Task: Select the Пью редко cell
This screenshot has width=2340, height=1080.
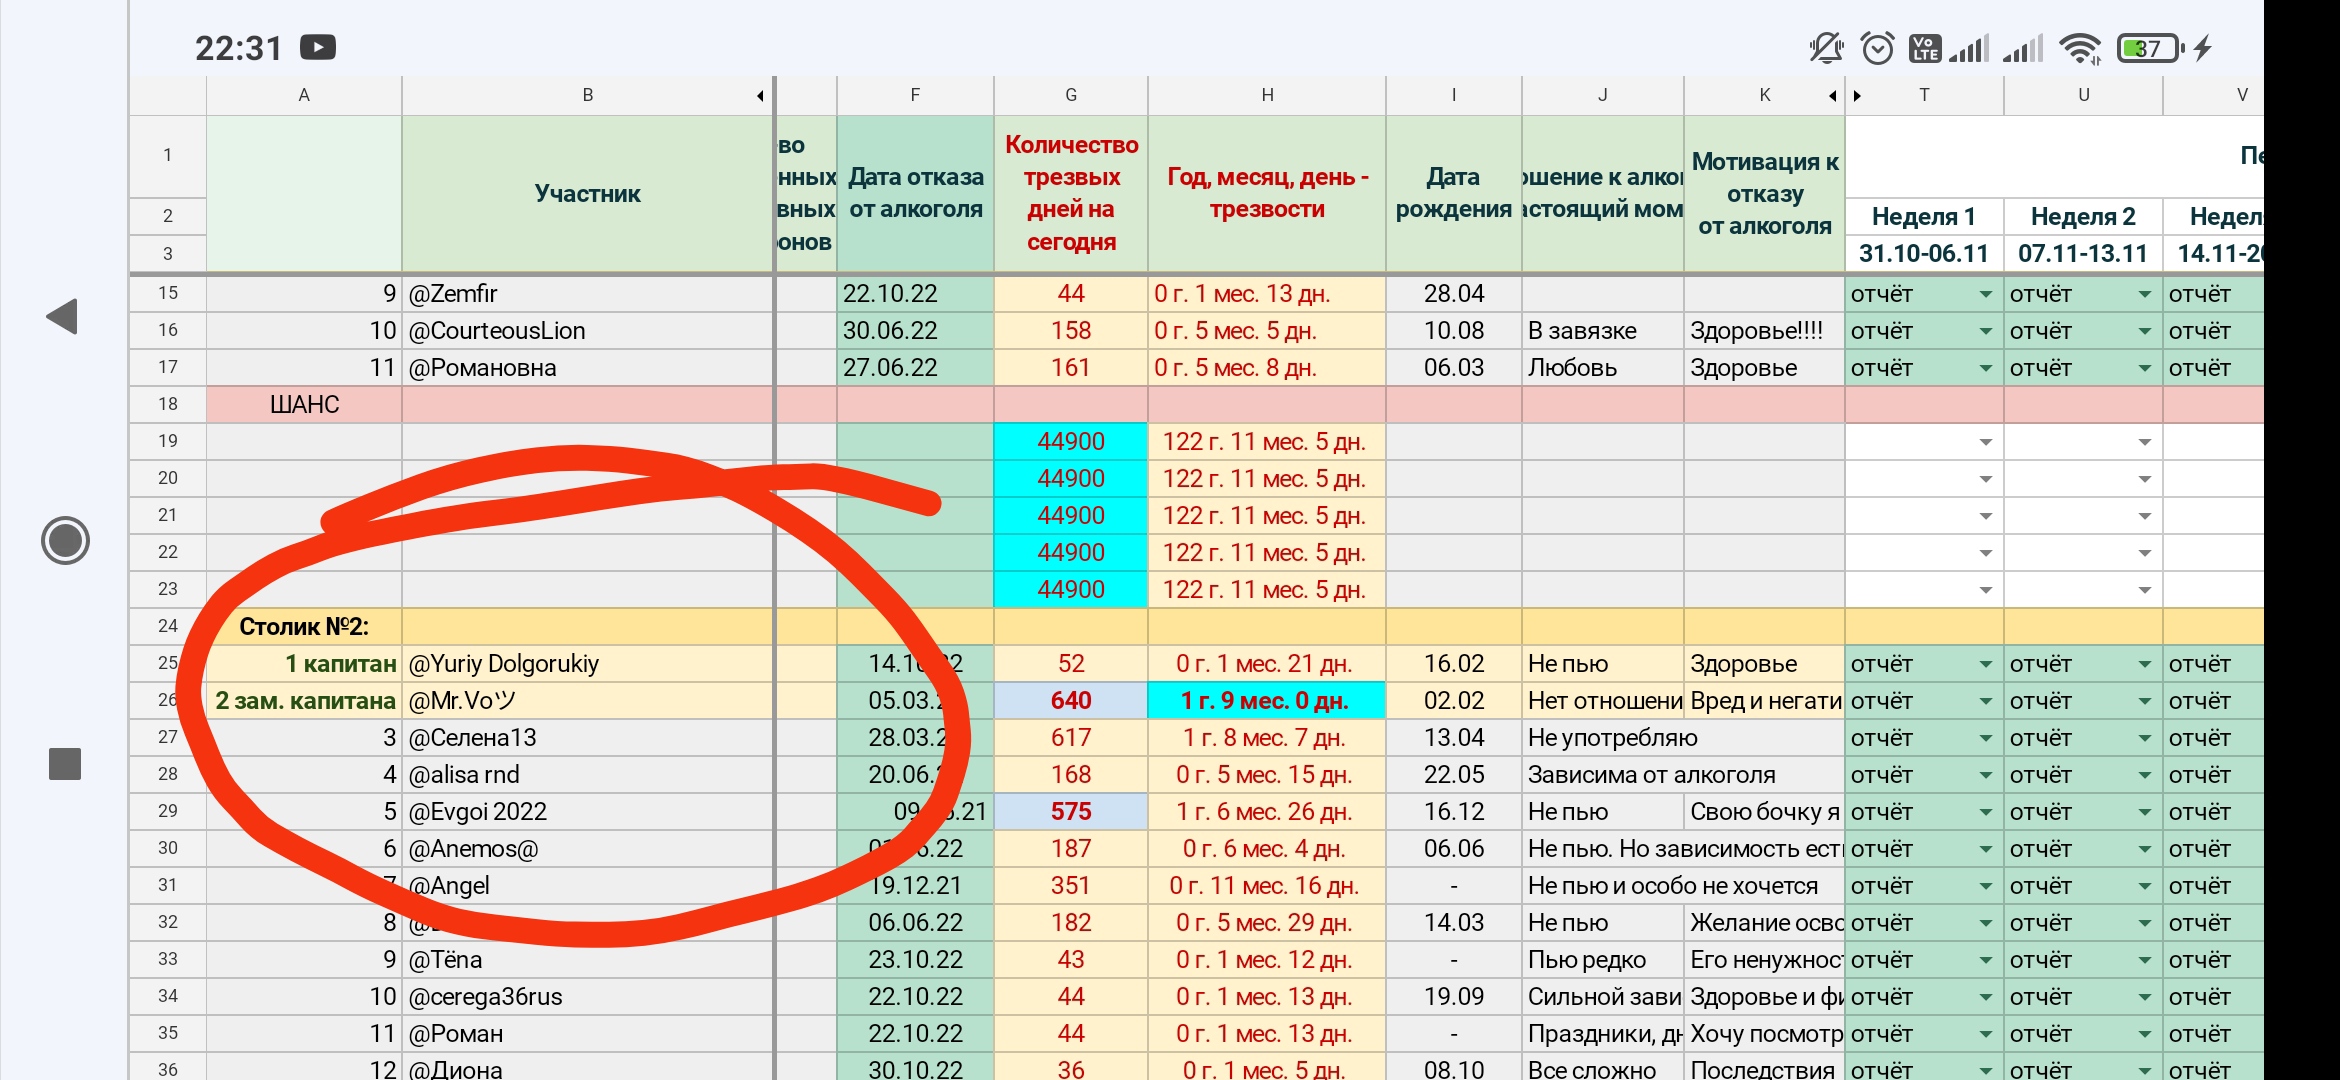Action: tap(1603, 960)
